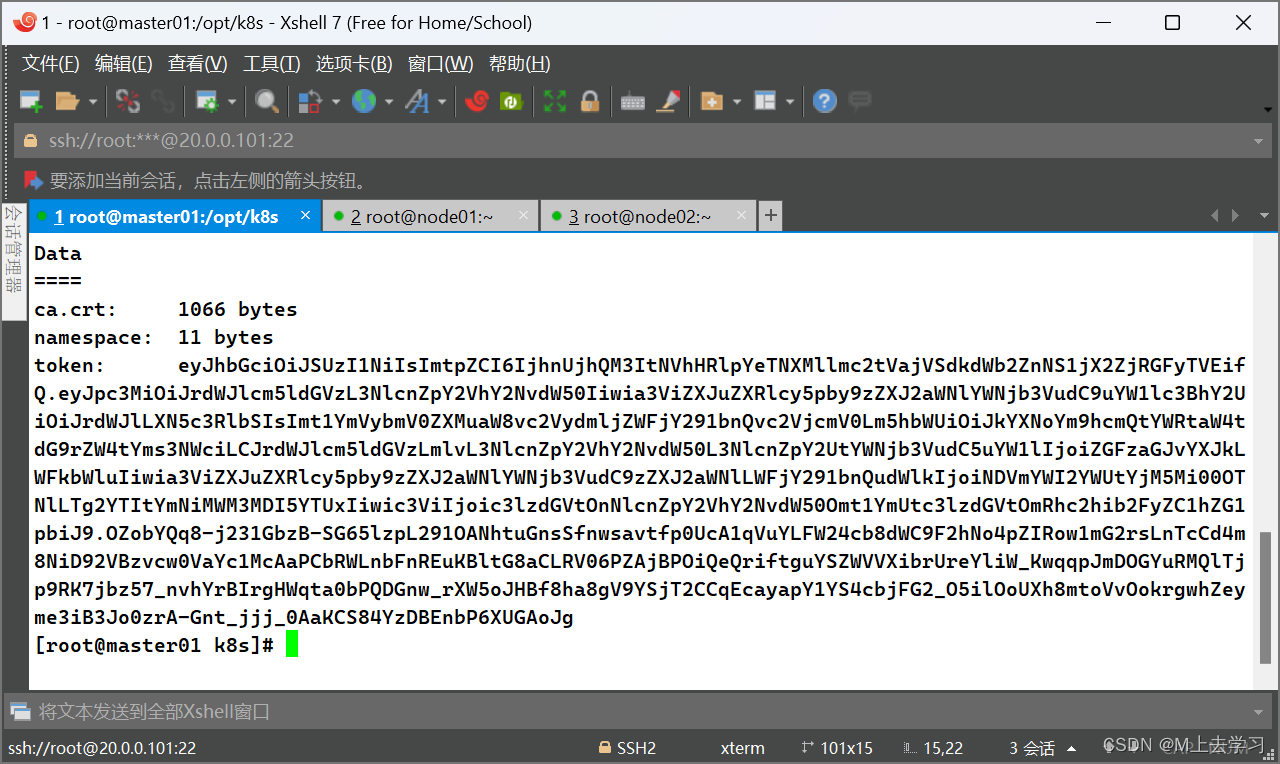Image resolution: width=1280 pixels, height=764 pixels.
Task: Expand the new folder dropdown arrow
Action: pos(737,101)
